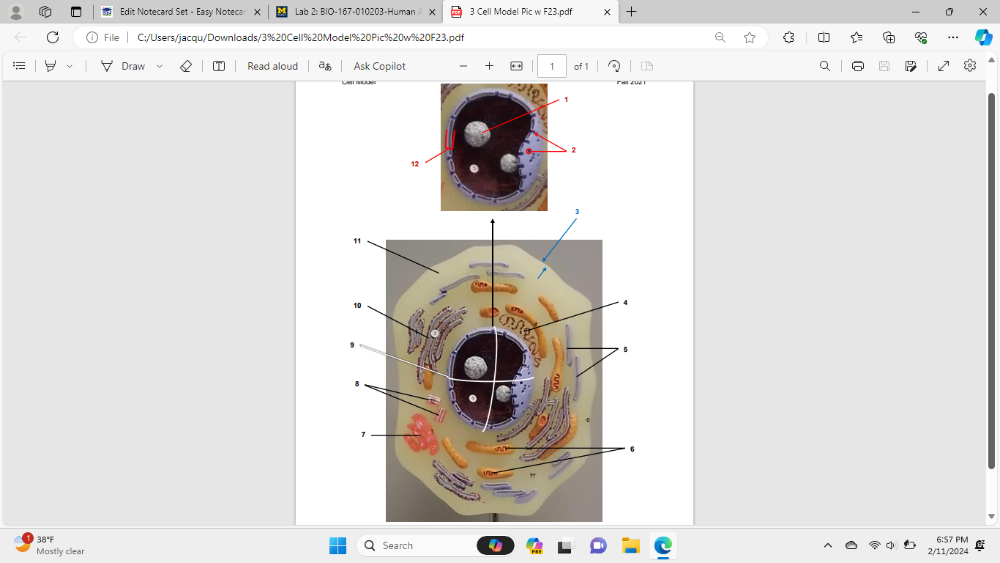Click the Fit to width button

516,66
